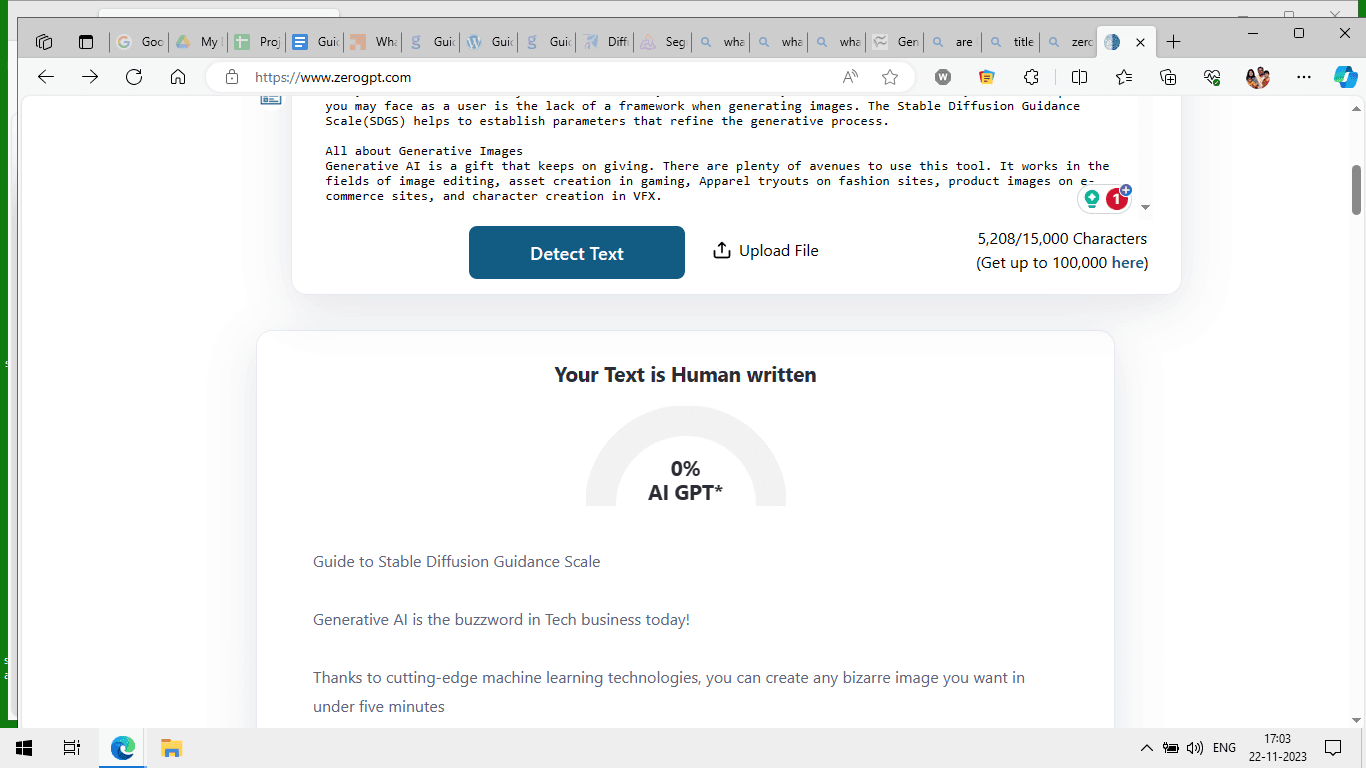
Task: Open Settings and more ellipsis menu
Action: 1304,77
